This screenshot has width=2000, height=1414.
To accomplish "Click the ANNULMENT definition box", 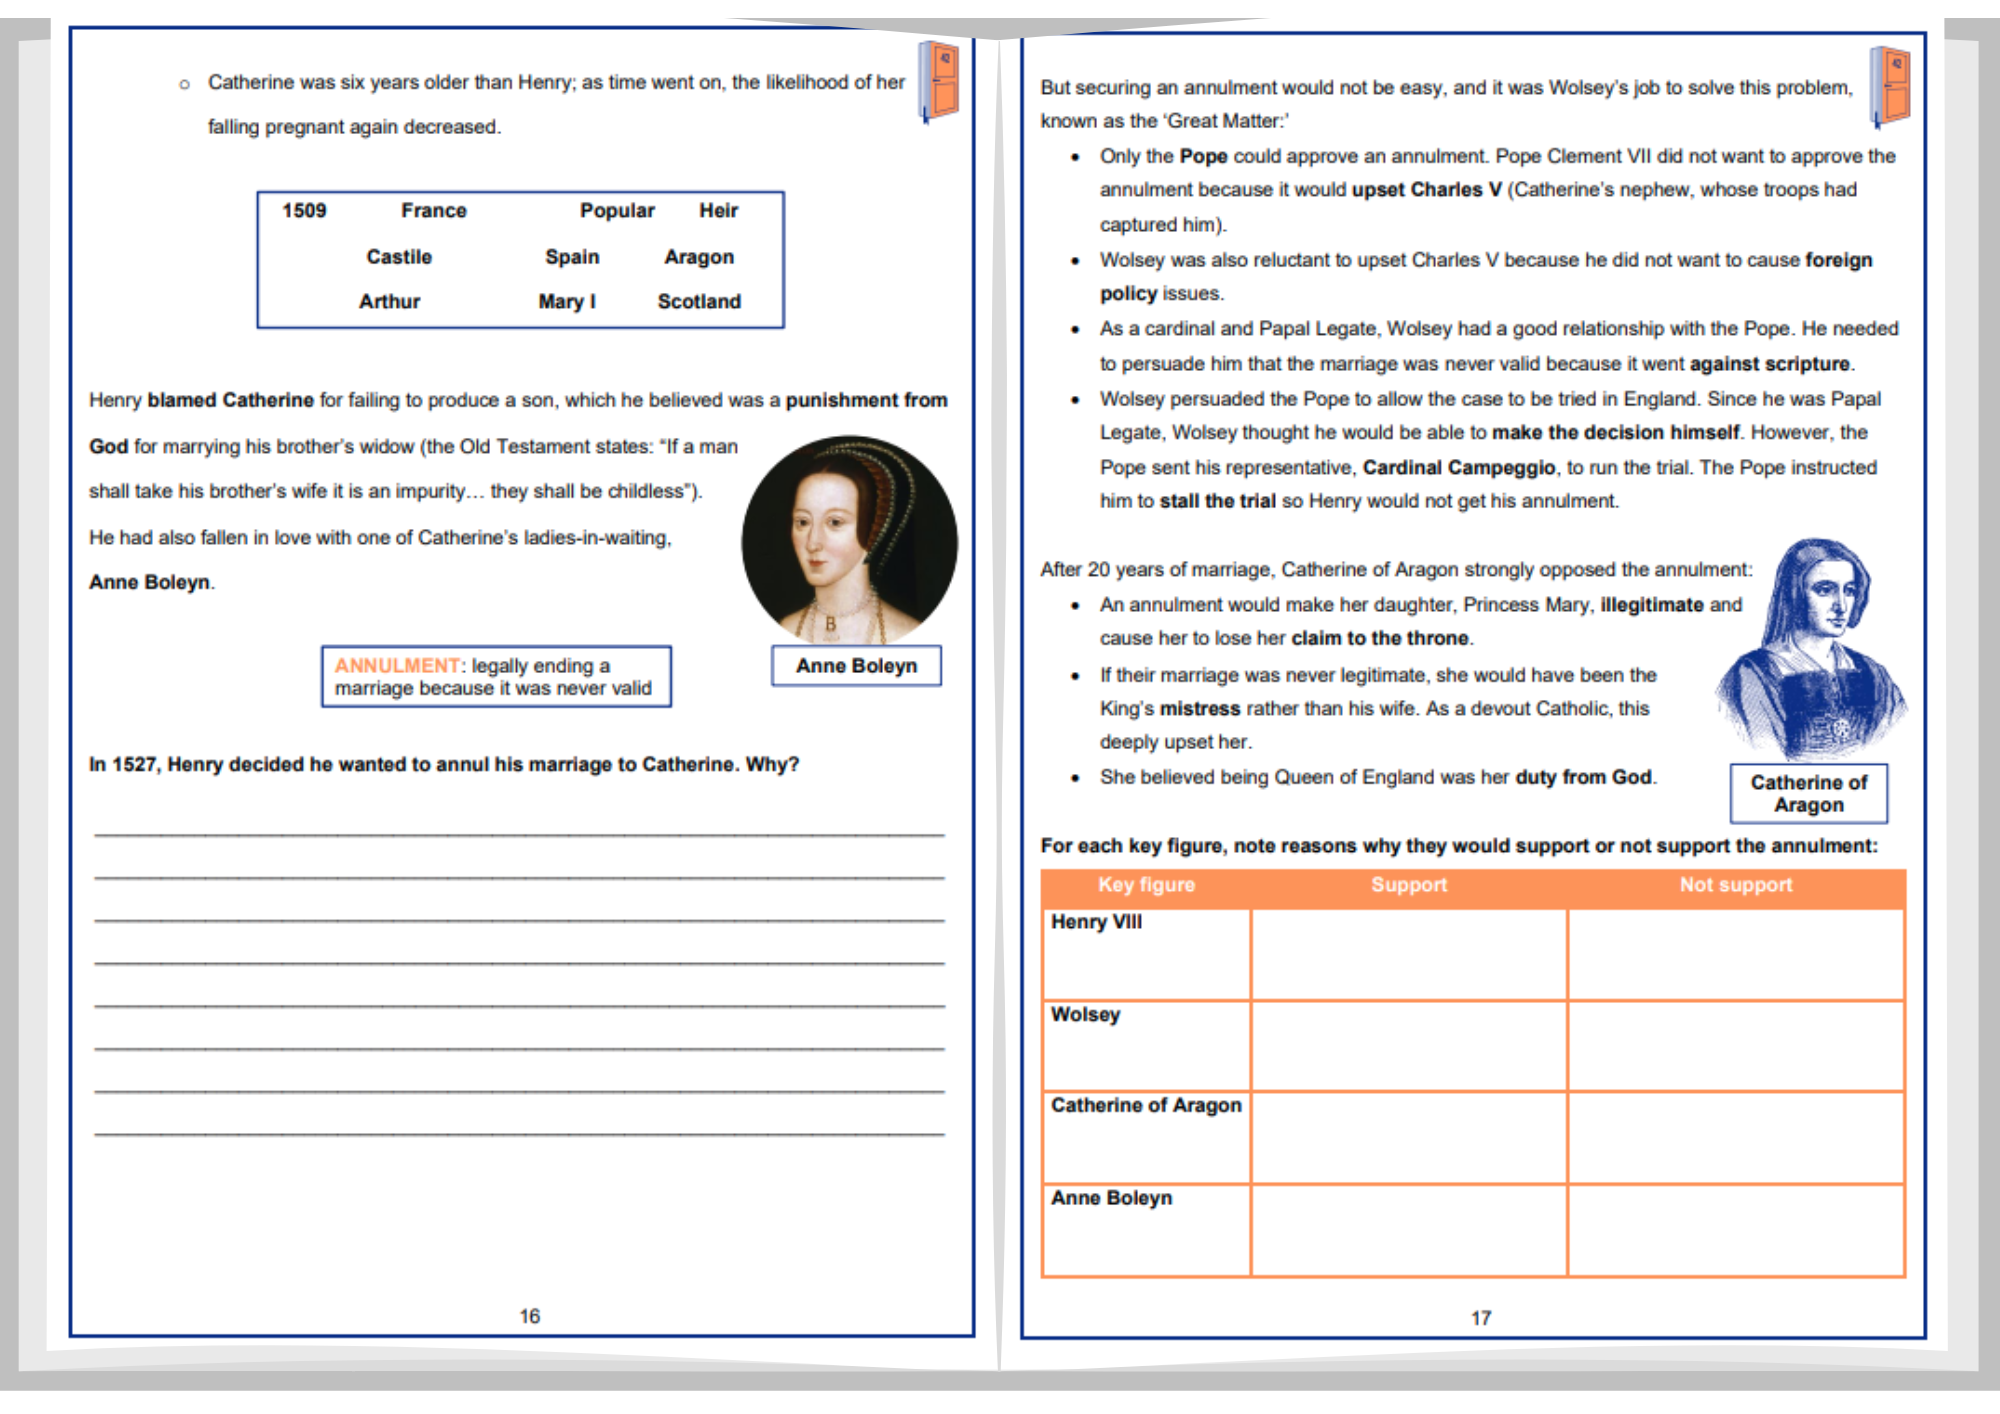I will 496,677.
